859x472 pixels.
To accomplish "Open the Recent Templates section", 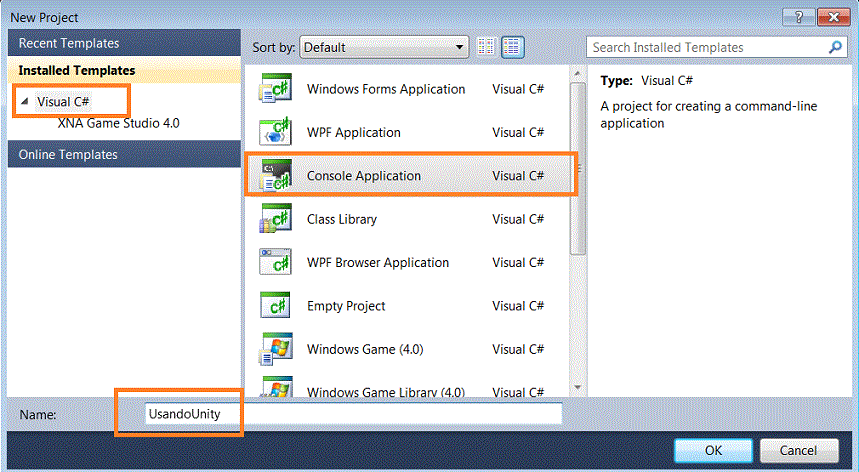I will click(124, 43).
